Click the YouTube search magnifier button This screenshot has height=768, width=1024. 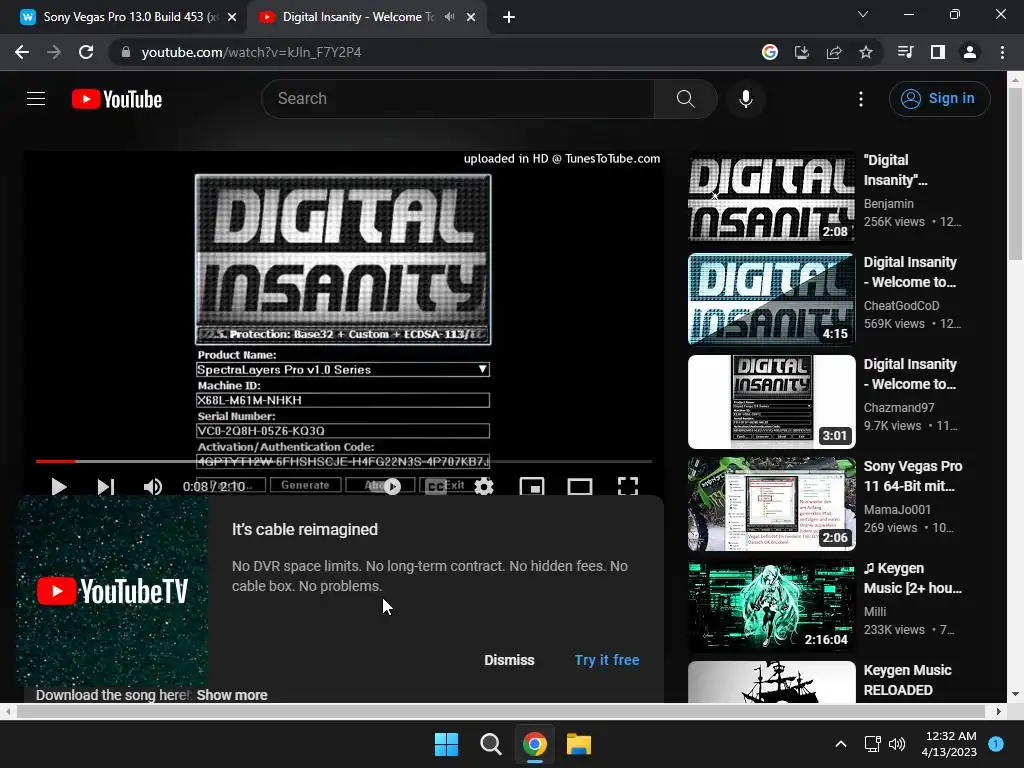(686, 99)
